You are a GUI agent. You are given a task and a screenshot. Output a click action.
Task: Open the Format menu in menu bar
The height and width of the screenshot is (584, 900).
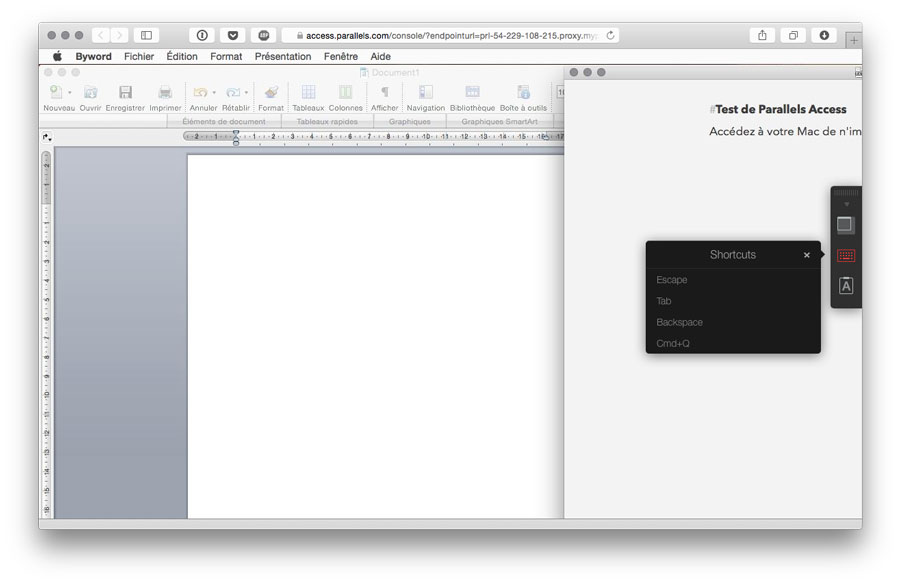point(226,56)
